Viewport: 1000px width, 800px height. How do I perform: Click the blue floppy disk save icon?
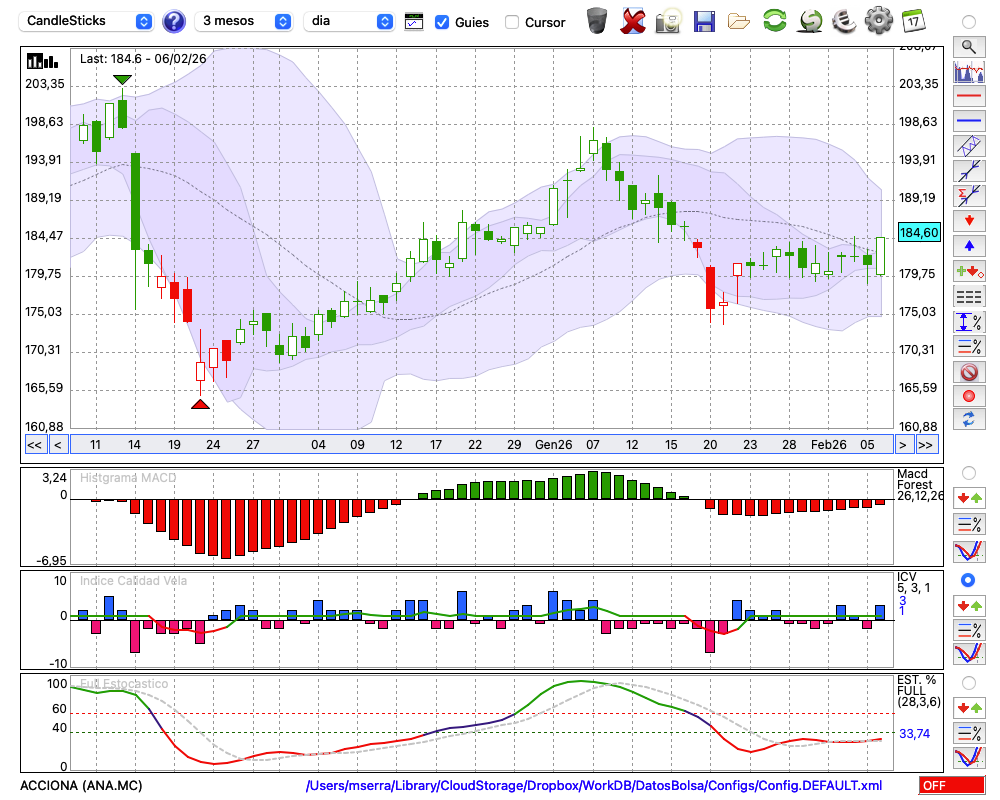(704, 21)
